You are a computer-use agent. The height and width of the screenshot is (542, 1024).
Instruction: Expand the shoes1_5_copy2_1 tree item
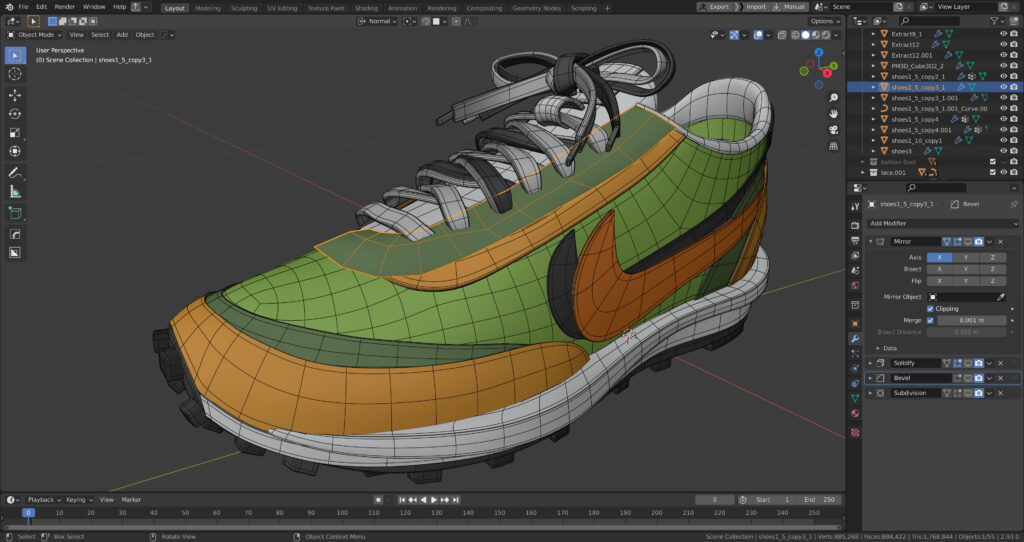tap(874, 76)
